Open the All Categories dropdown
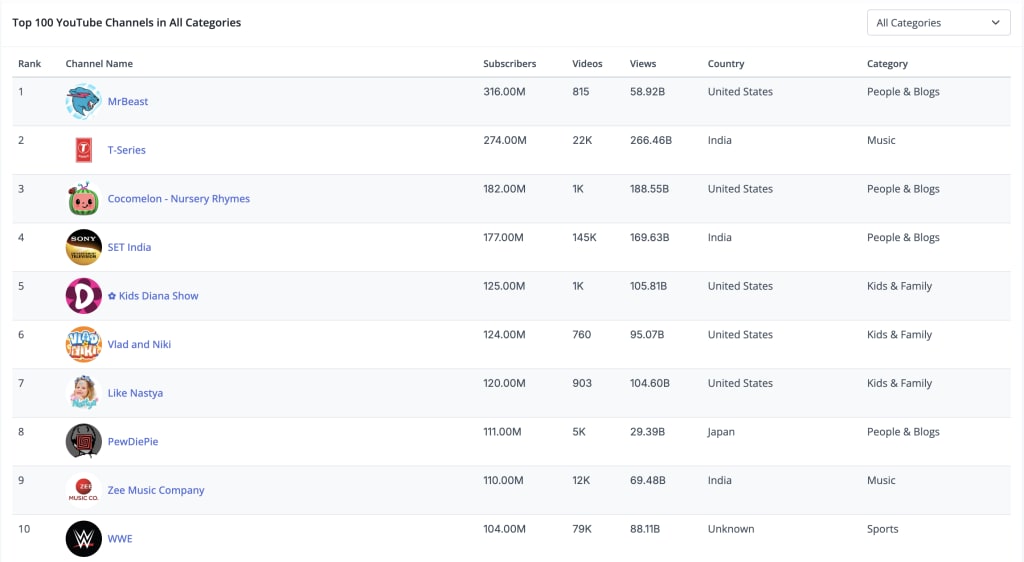 pos(938,23)
